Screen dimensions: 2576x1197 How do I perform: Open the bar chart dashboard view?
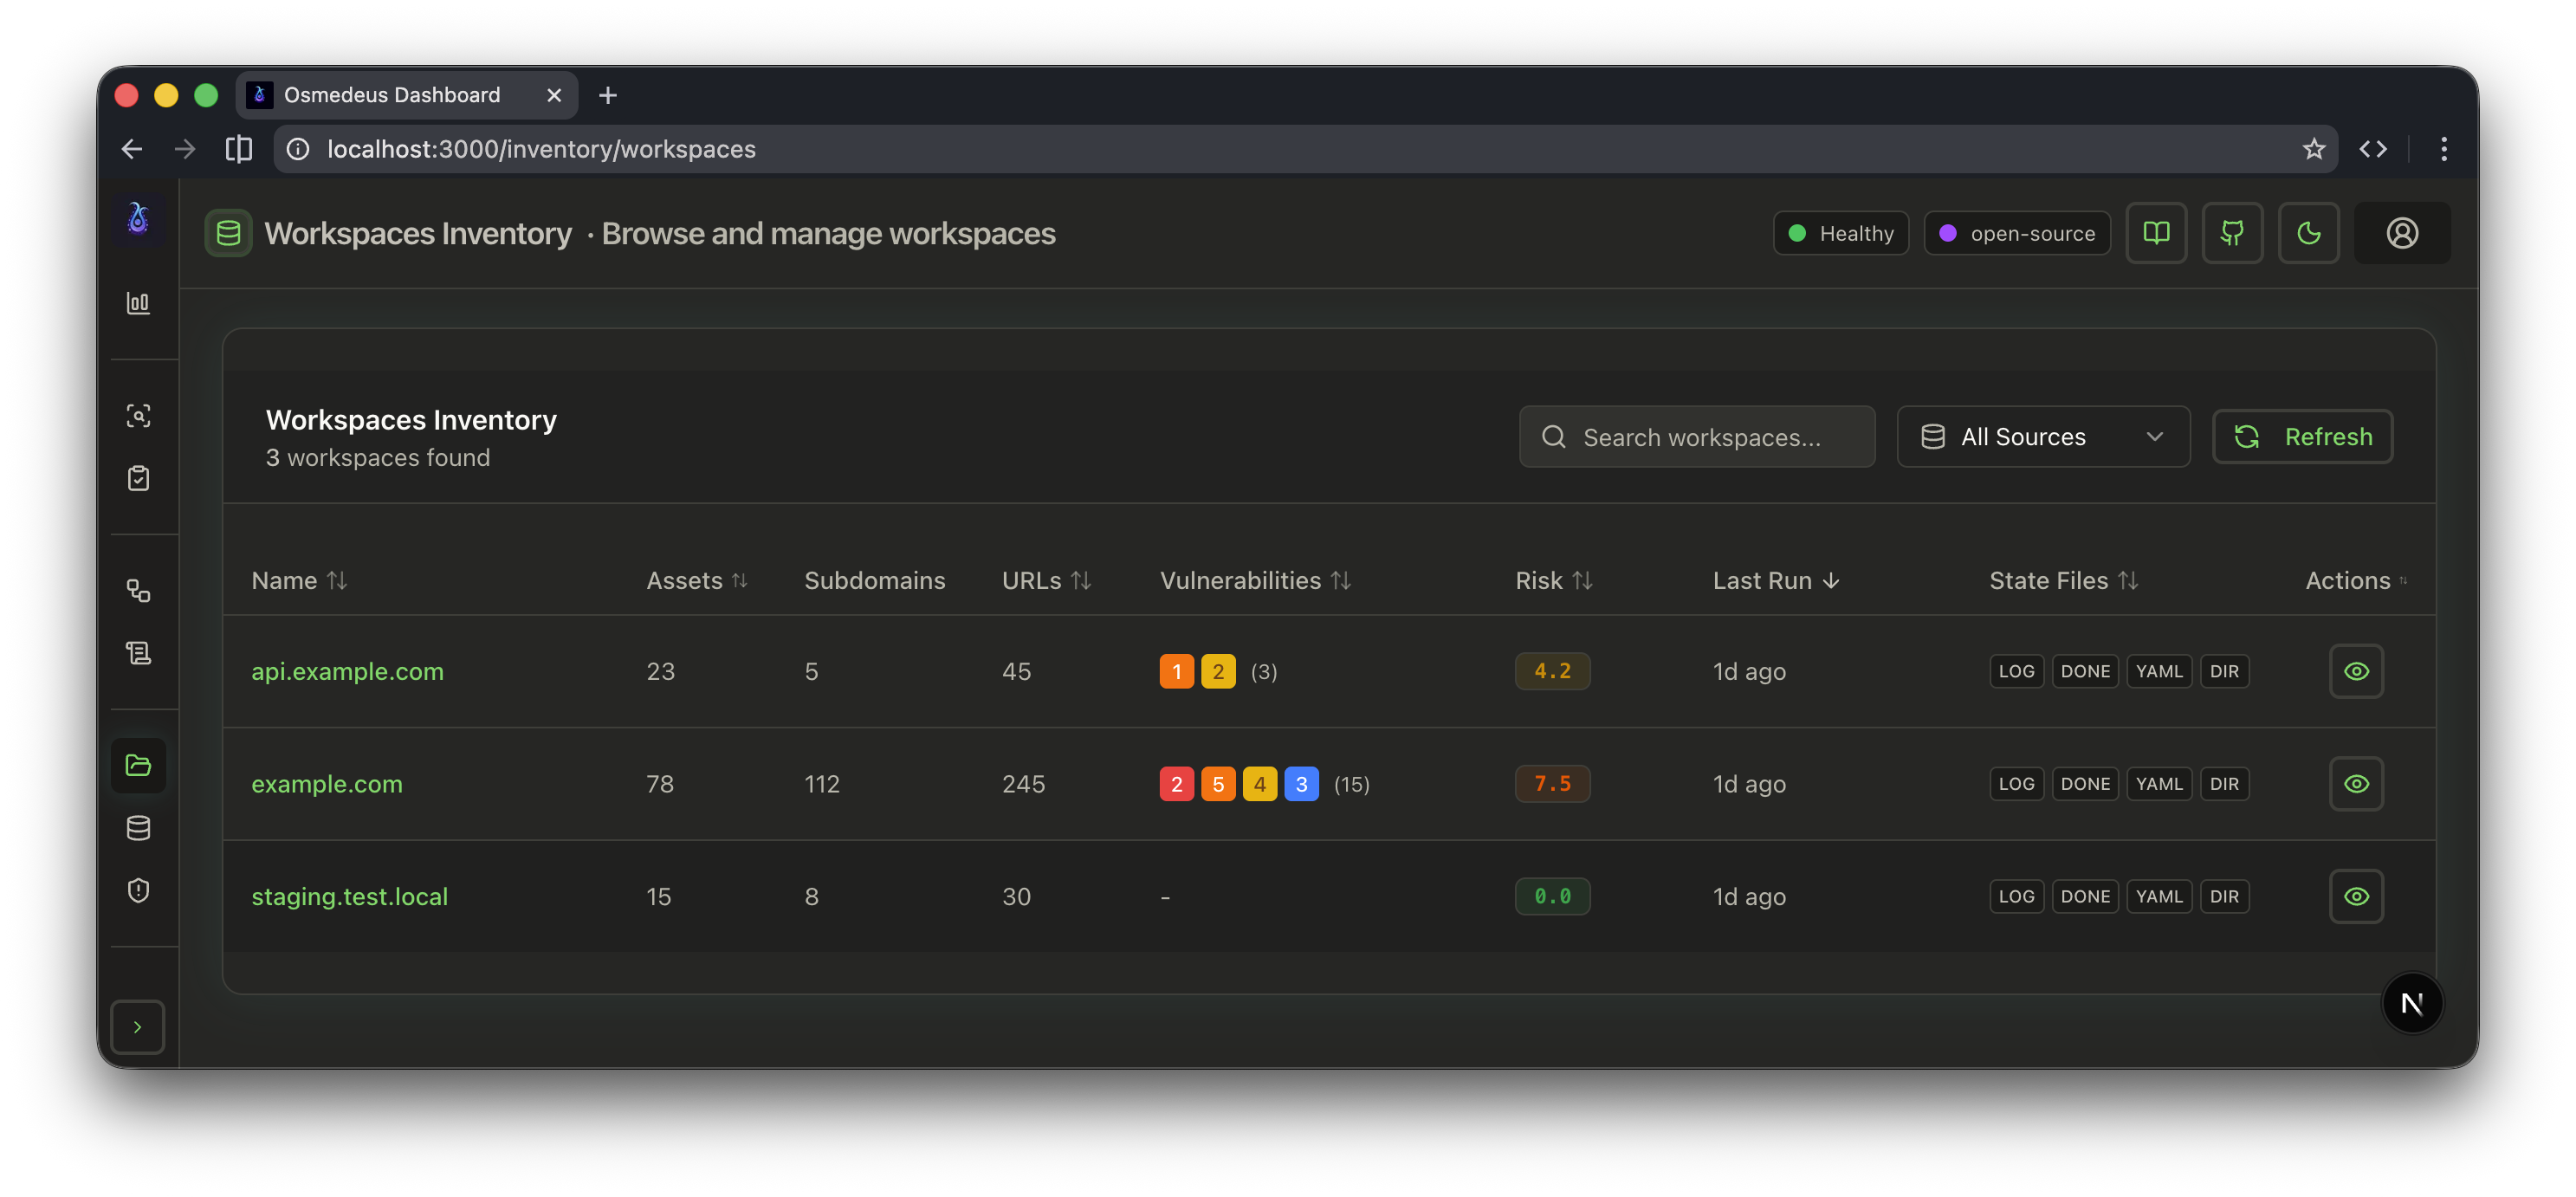pos(138,303)
